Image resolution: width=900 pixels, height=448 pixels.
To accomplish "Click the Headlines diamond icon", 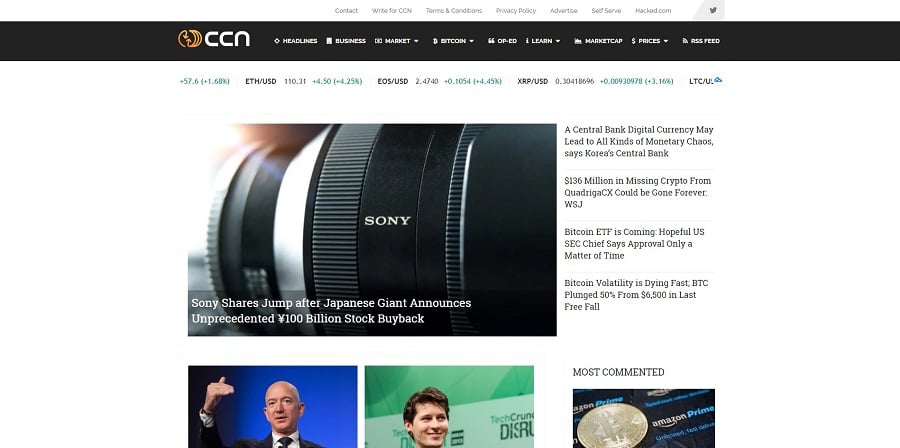I will pos(277,41).
